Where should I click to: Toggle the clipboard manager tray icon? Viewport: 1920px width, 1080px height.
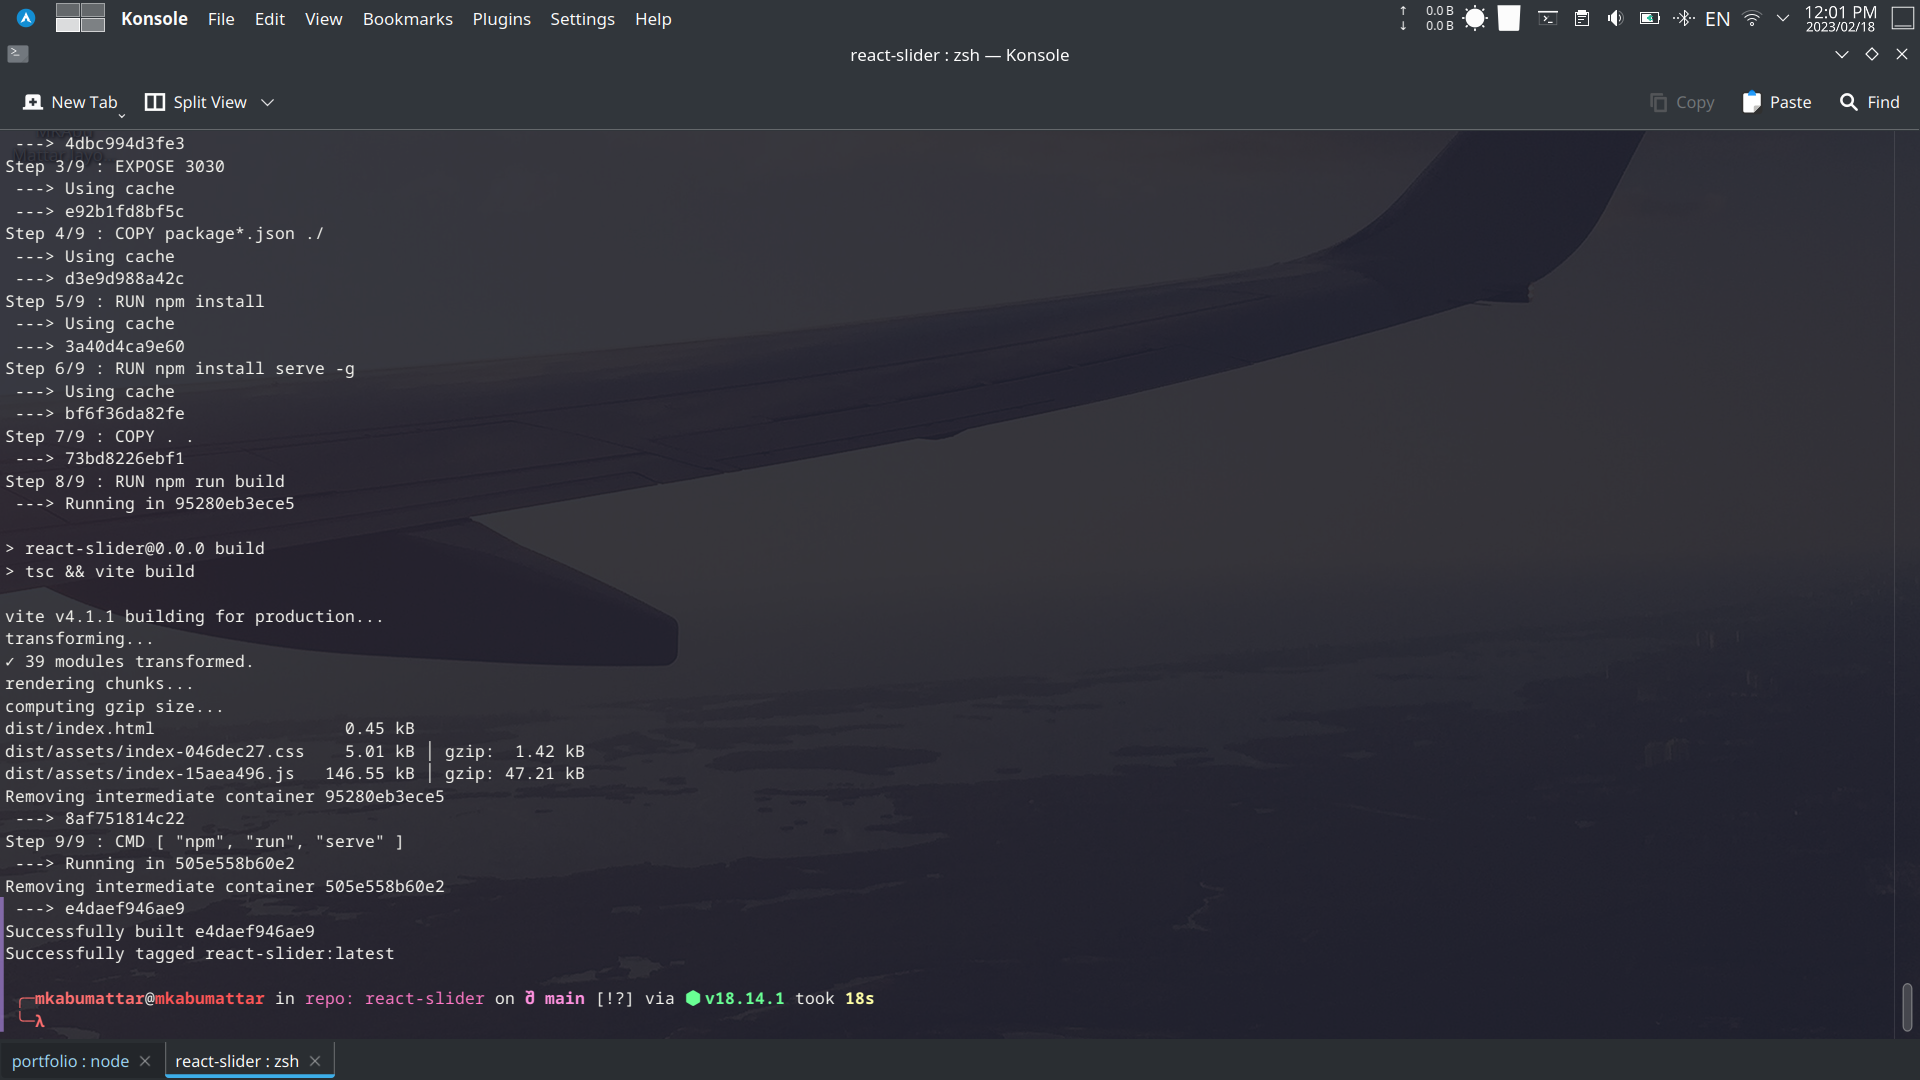[1581, 18]
